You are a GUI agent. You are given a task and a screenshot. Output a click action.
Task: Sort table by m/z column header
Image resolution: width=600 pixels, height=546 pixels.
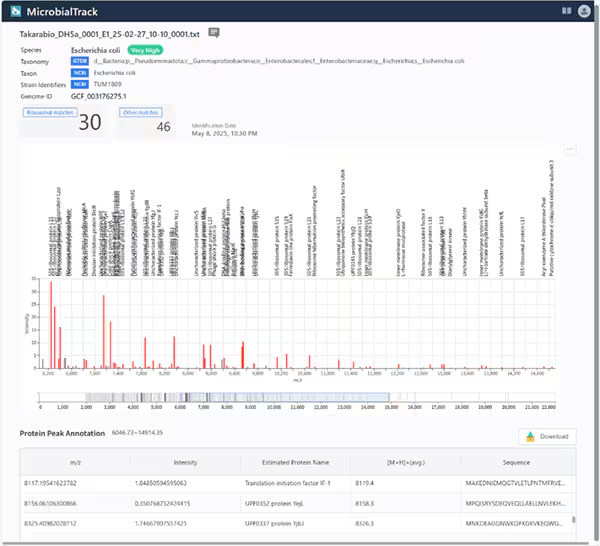click(x=75, y=463)
